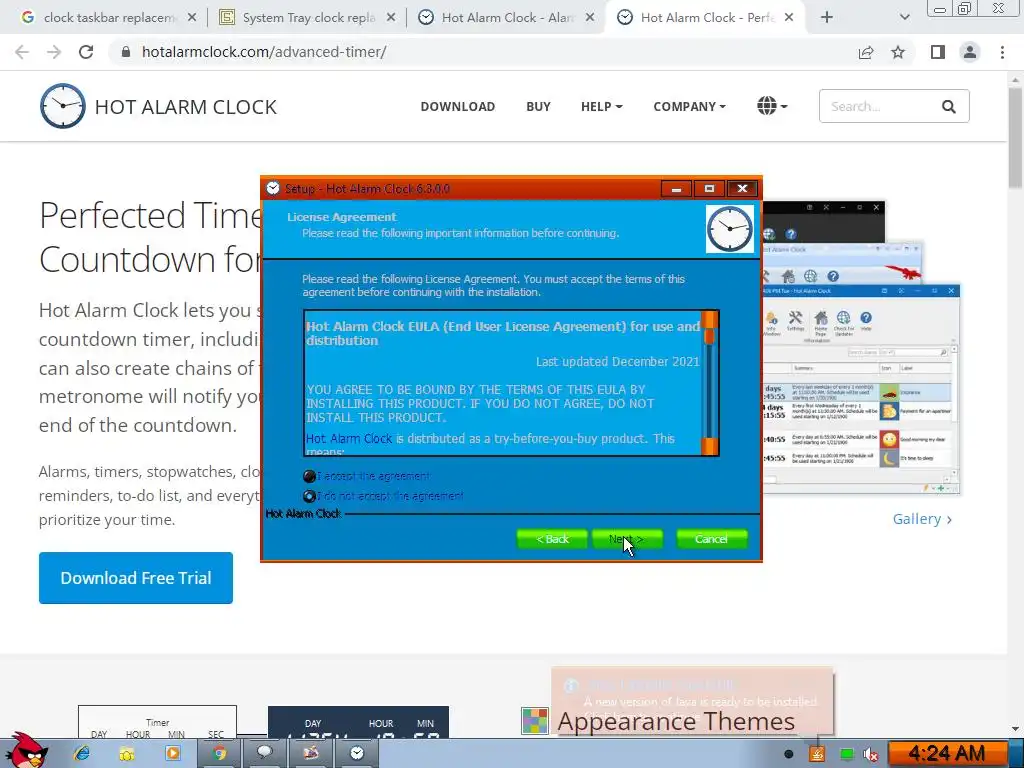Click the webpage vertical scrollbar thumb
This screenshot has width=1024, height=768.
coord(1016,137)
